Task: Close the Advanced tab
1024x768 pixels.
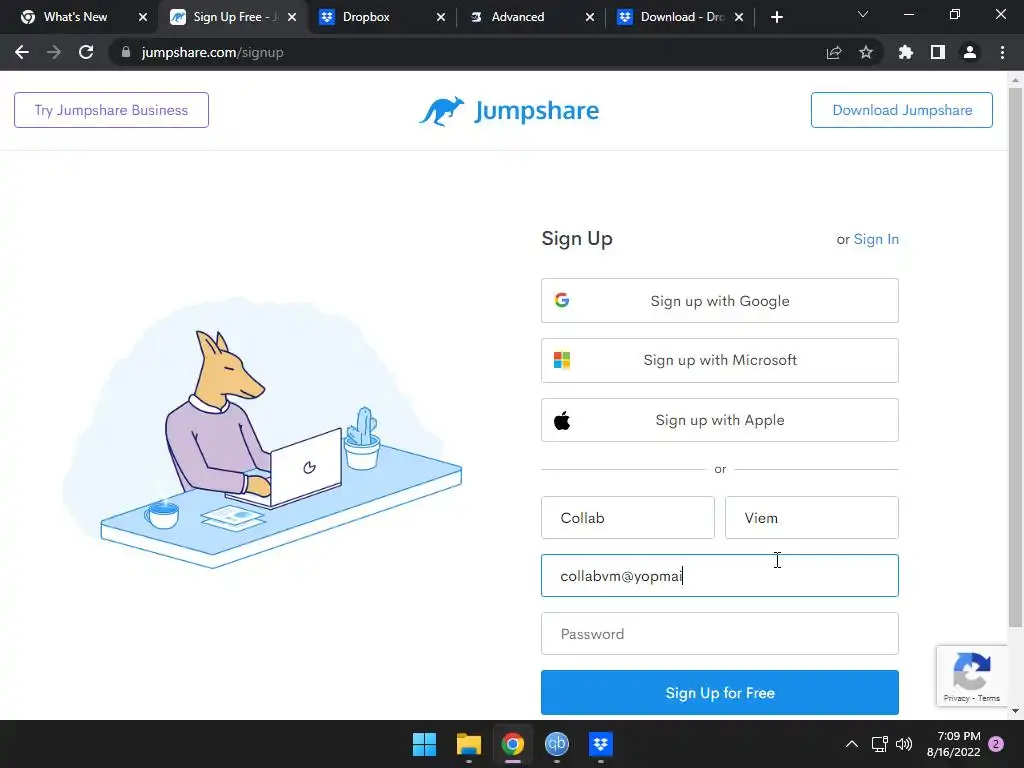Action: [x=590, y=17]
